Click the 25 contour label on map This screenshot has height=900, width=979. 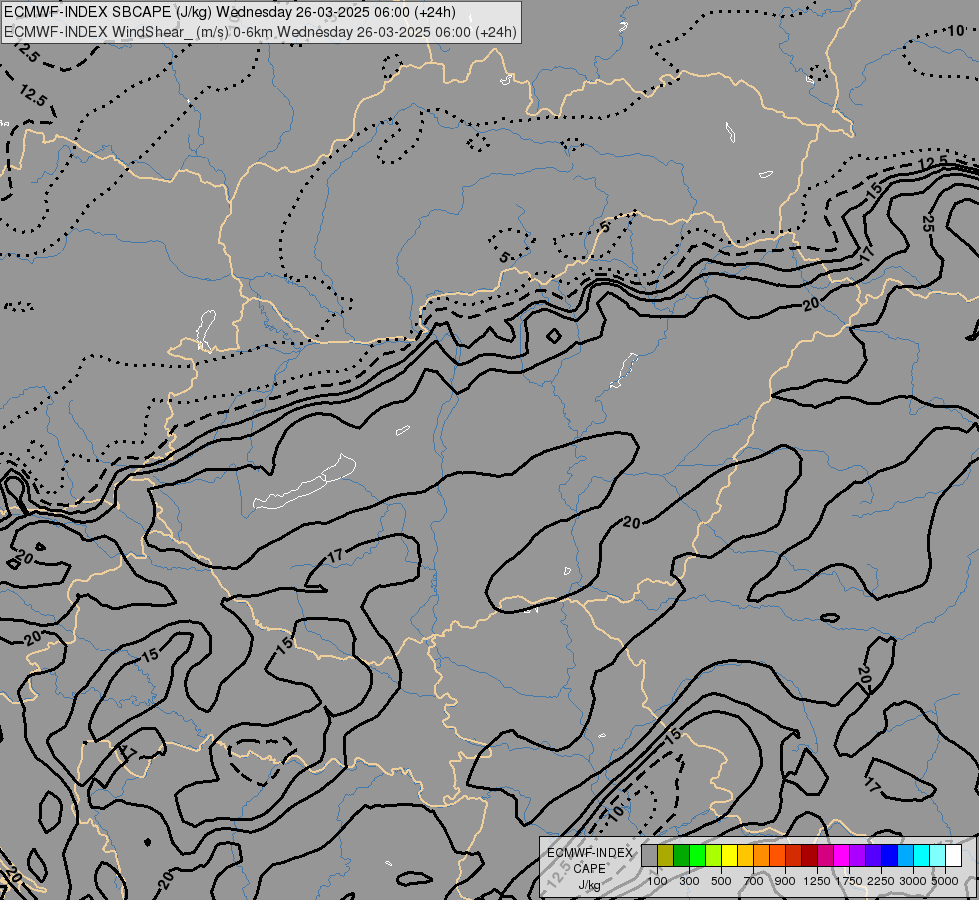[x=927, y=223]
